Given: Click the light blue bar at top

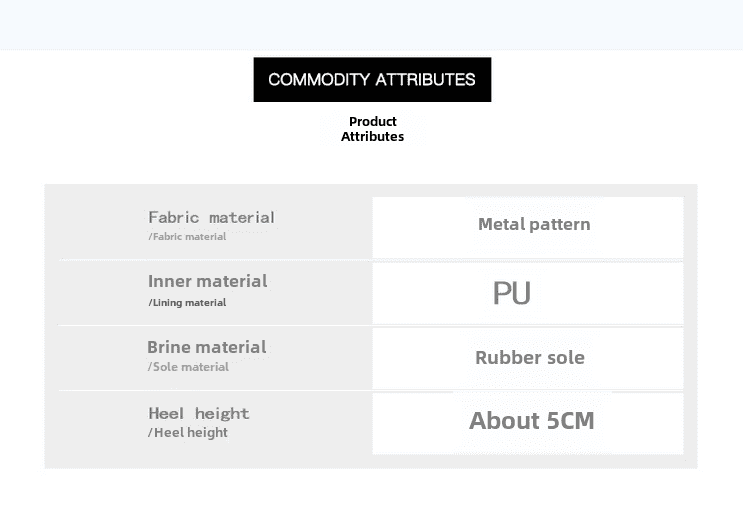Looking at the screenshot, I should pyautogui.click(x=371, y=24).
